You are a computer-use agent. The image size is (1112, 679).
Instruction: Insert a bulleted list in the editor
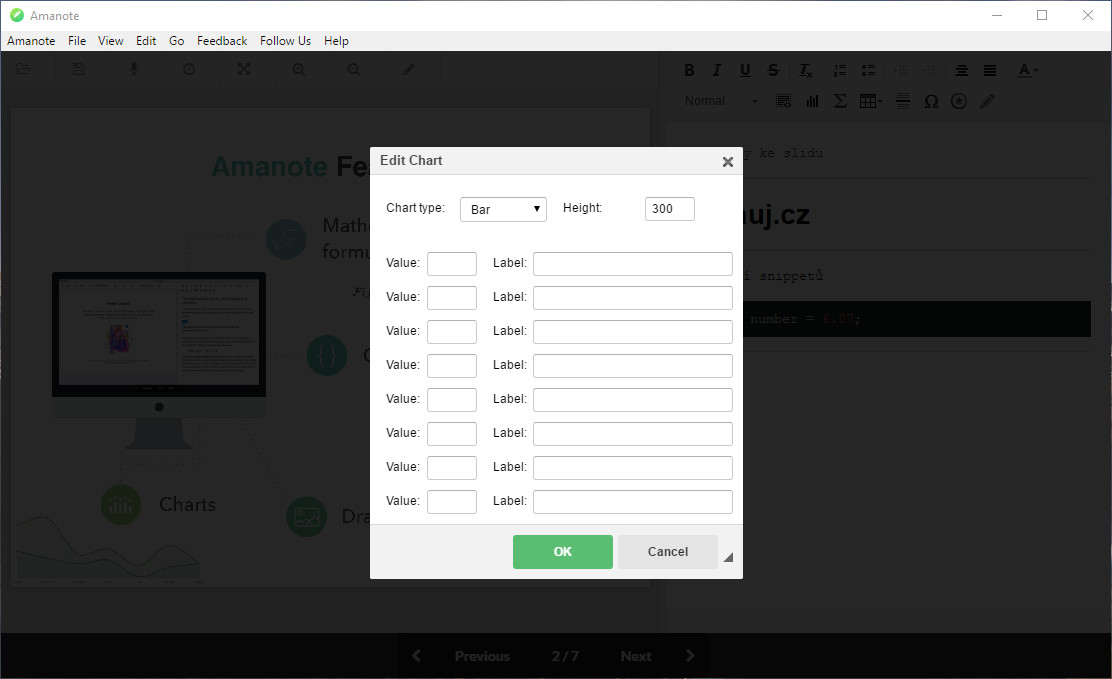click(x=868, y=70)
